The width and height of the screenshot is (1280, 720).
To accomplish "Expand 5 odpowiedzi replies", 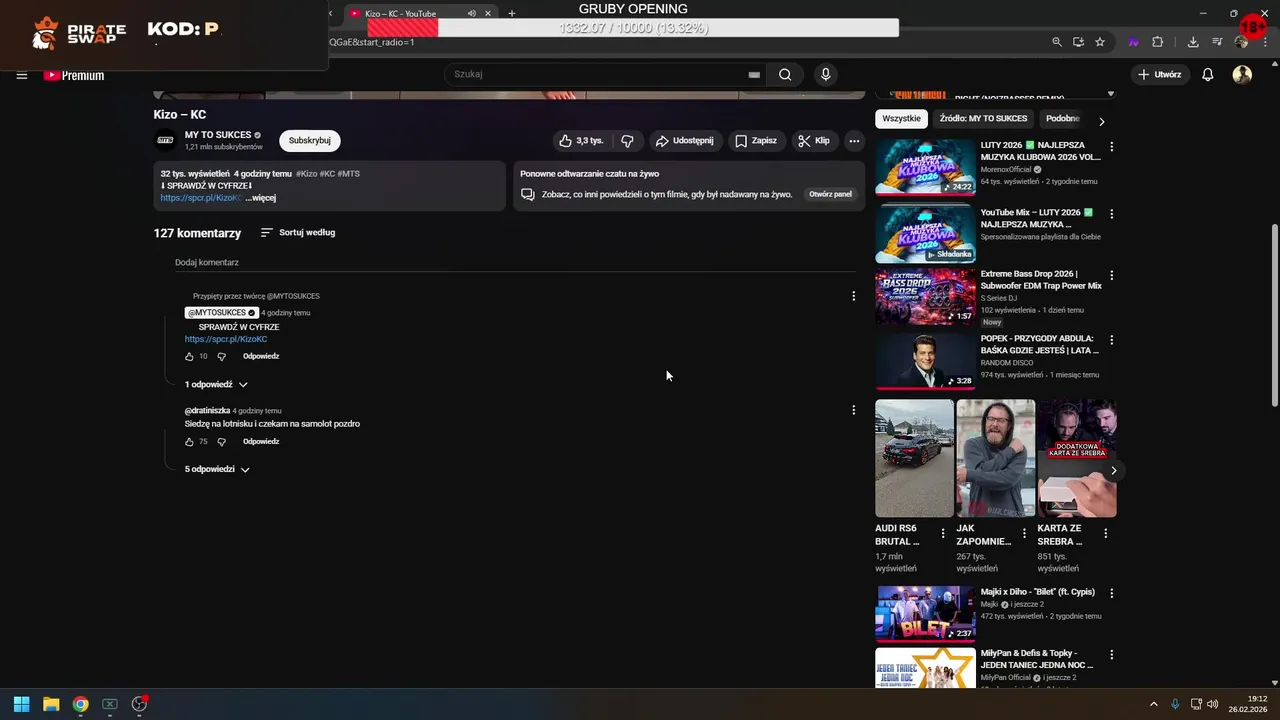I will pyautogui.click(x=217, y=469).
